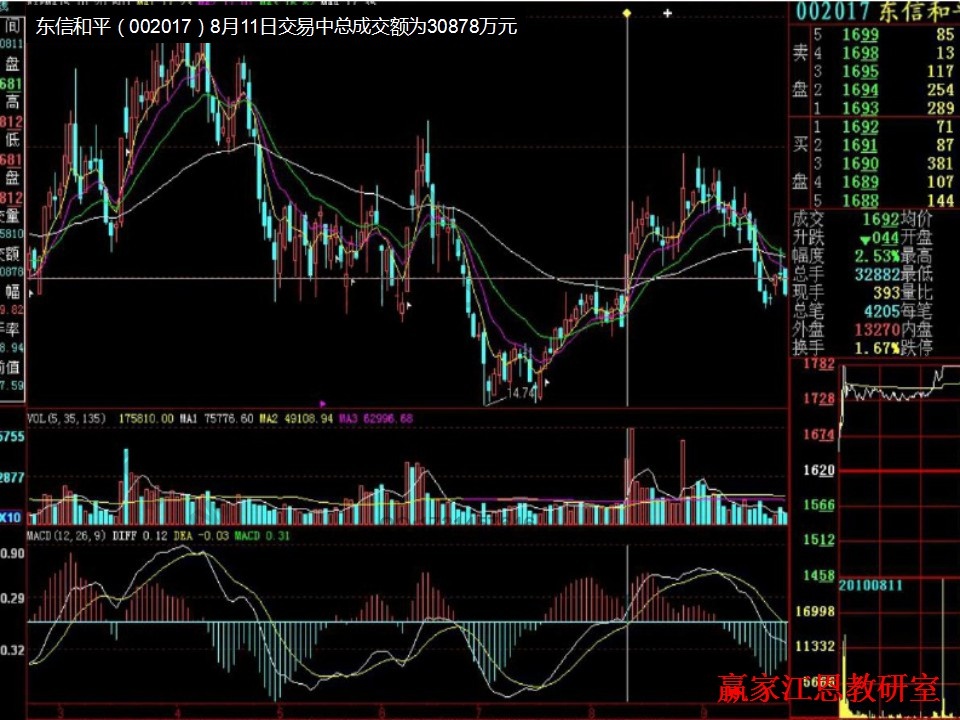Click the slide title about 东信和平 turnover
This screenshot has width=960, height=720.
coord(276,28)
